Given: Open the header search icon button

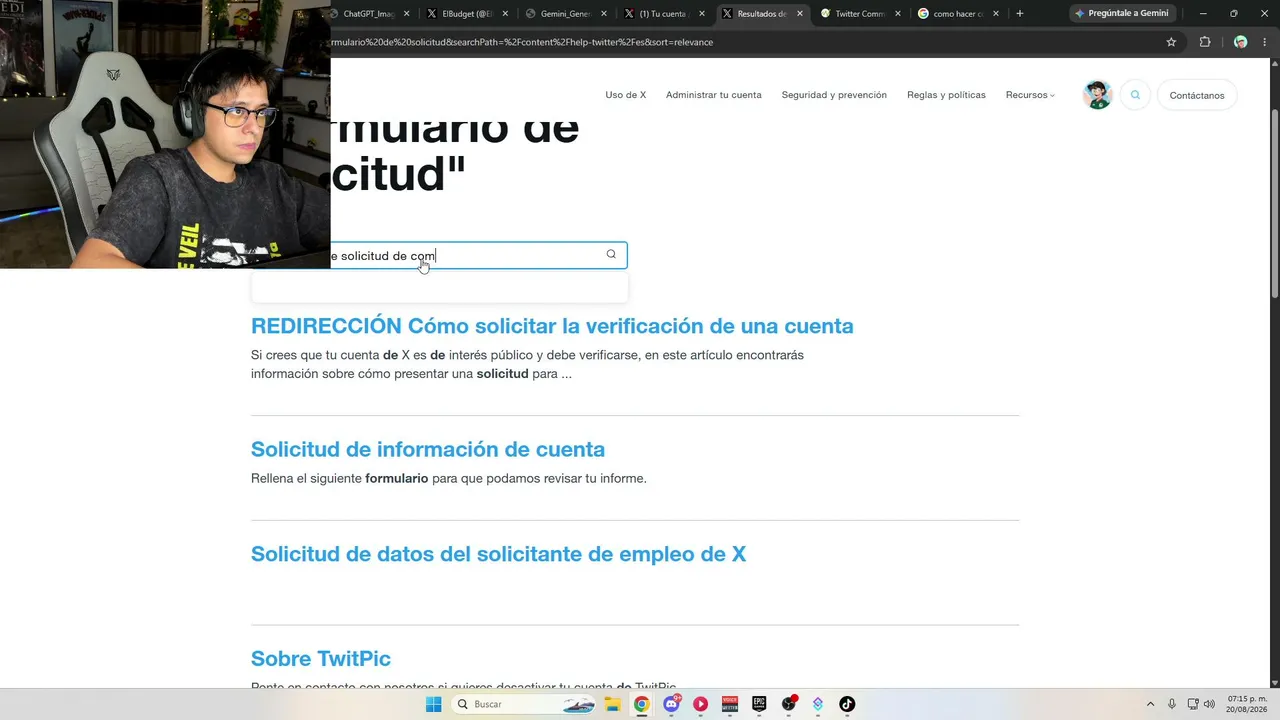Looking at the screenshot, I should pyautogui.click(x=1135, y=95).
